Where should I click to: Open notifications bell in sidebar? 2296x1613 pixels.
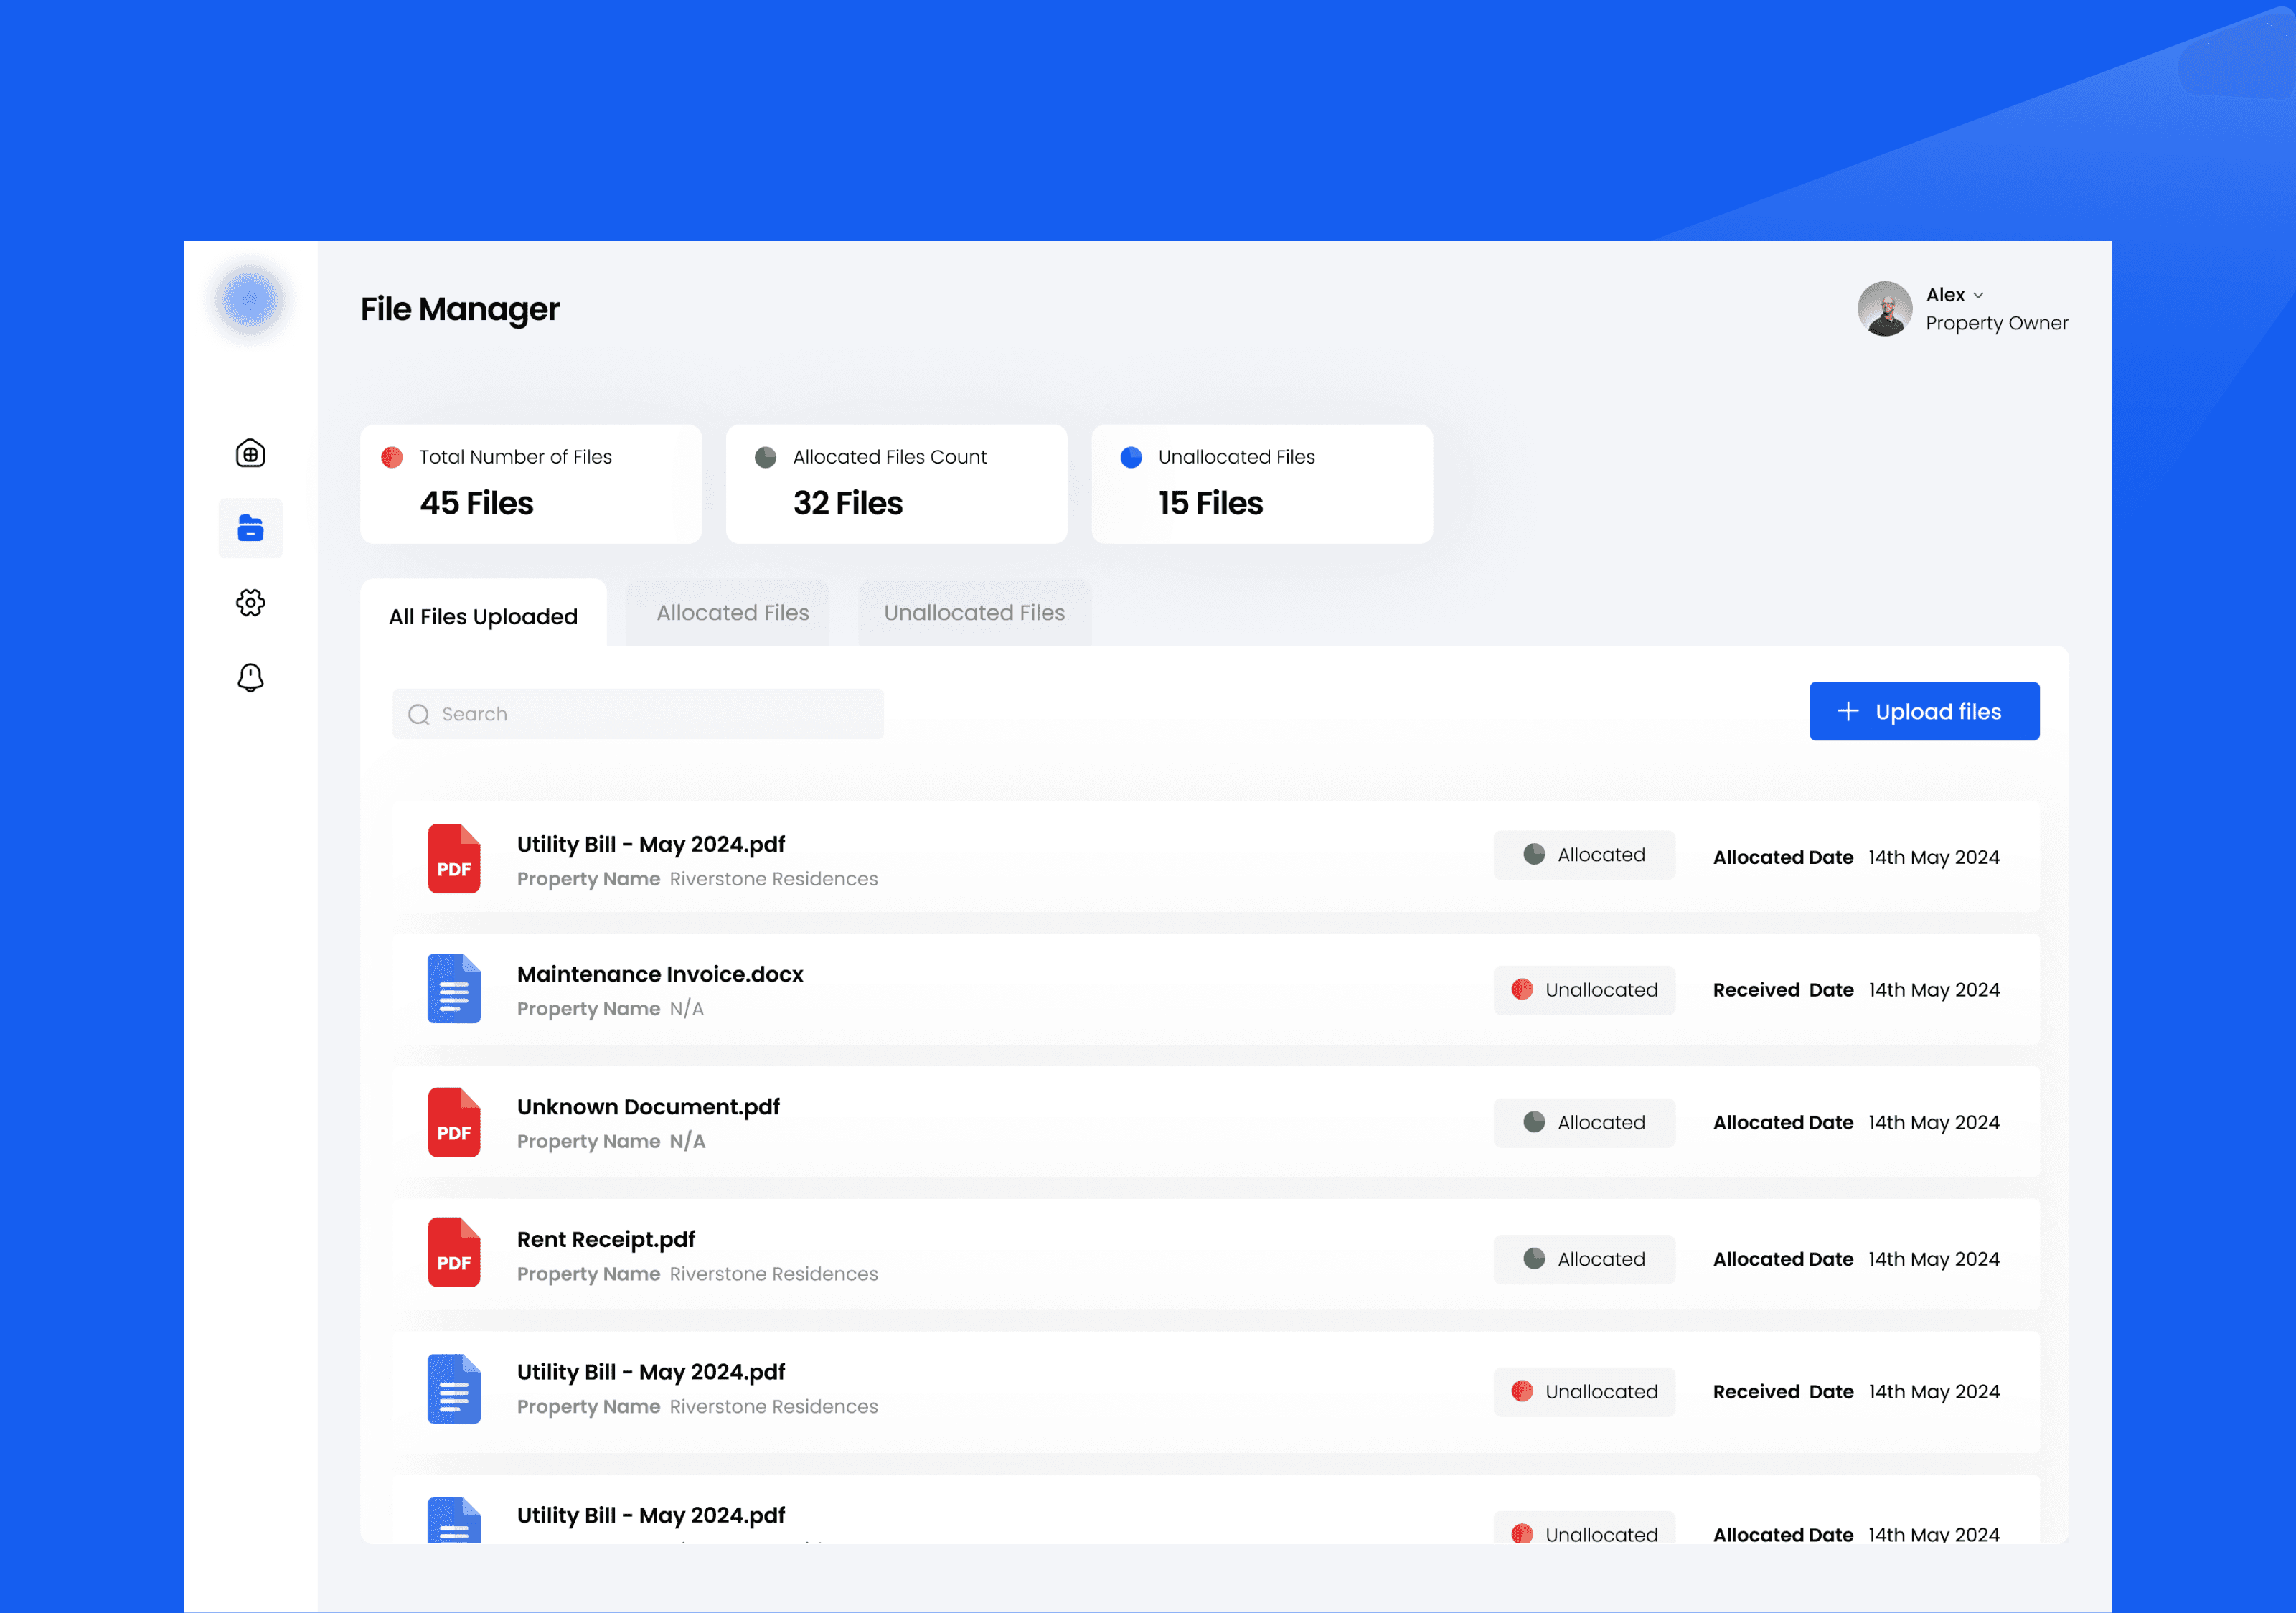pos(250,677)
